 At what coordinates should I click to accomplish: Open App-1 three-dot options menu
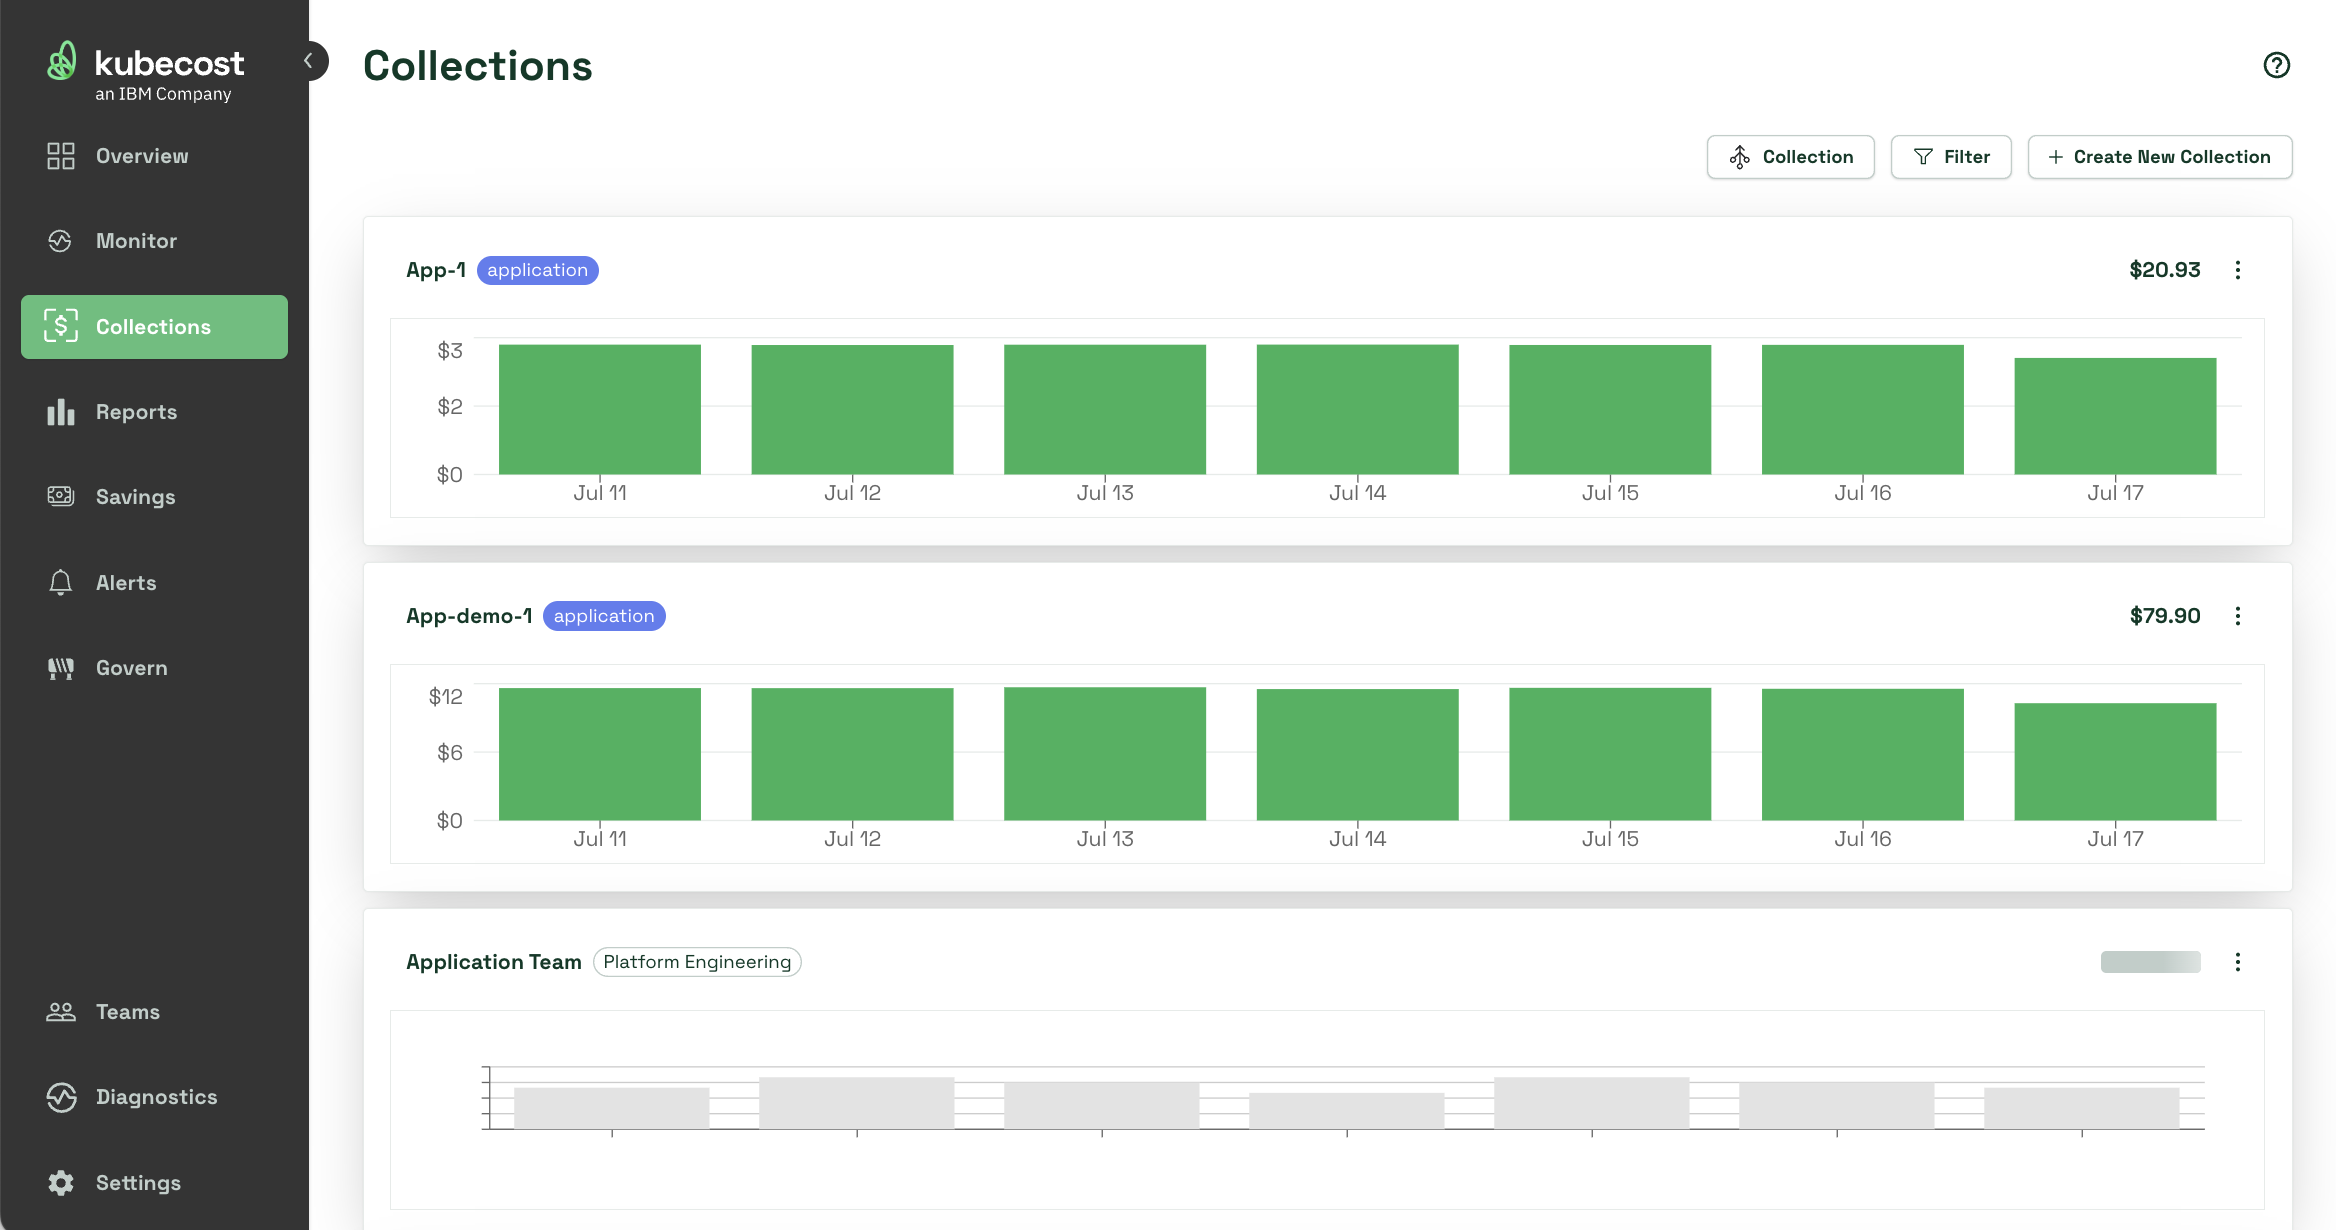point(2238,270)
